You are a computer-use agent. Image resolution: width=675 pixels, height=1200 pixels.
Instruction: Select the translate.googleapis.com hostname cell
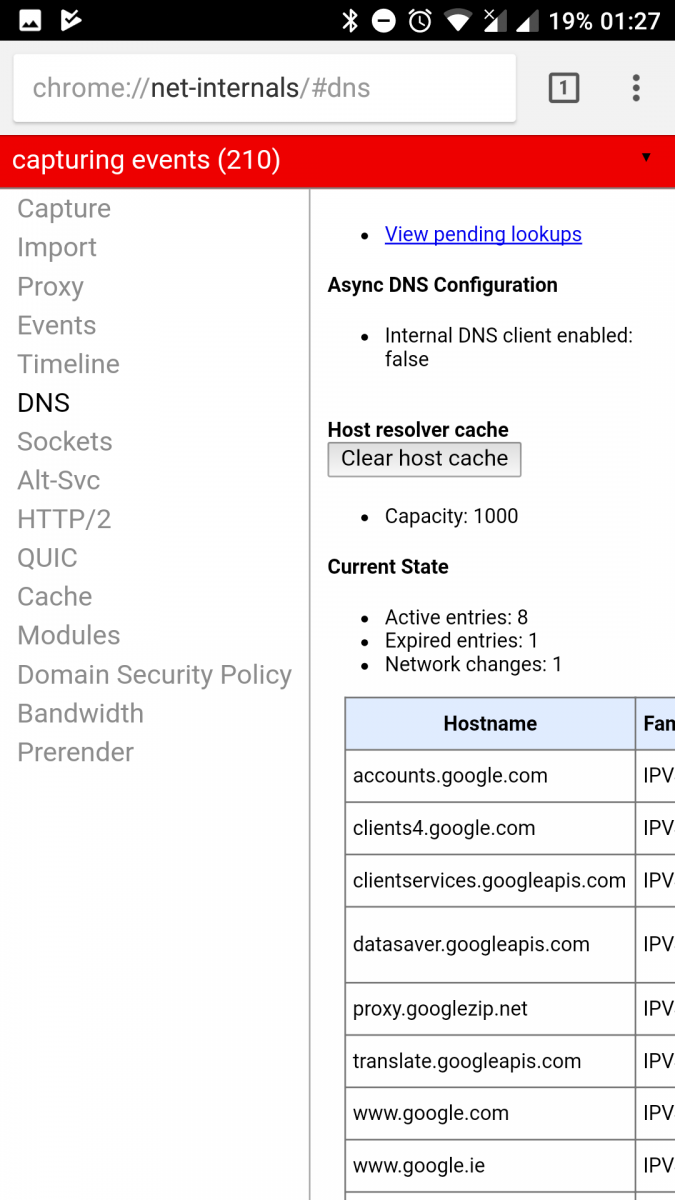[490, 1062]
